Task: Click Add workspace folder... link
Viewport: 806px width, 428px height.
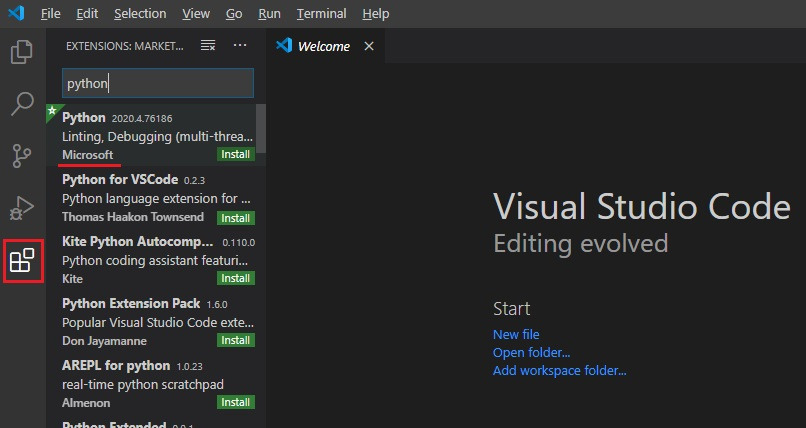Action: click(x=560, y=370)
